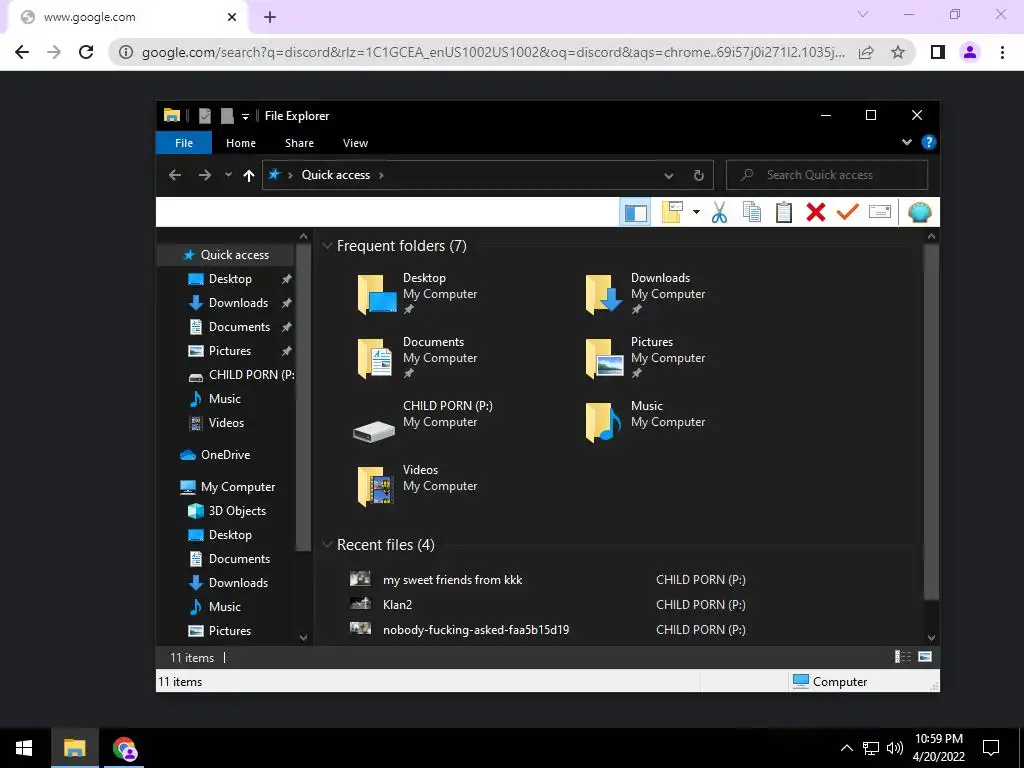Open Customize Quick Access Toolbar dropdown
This screenshot has height=768, width=1024.
246,117
